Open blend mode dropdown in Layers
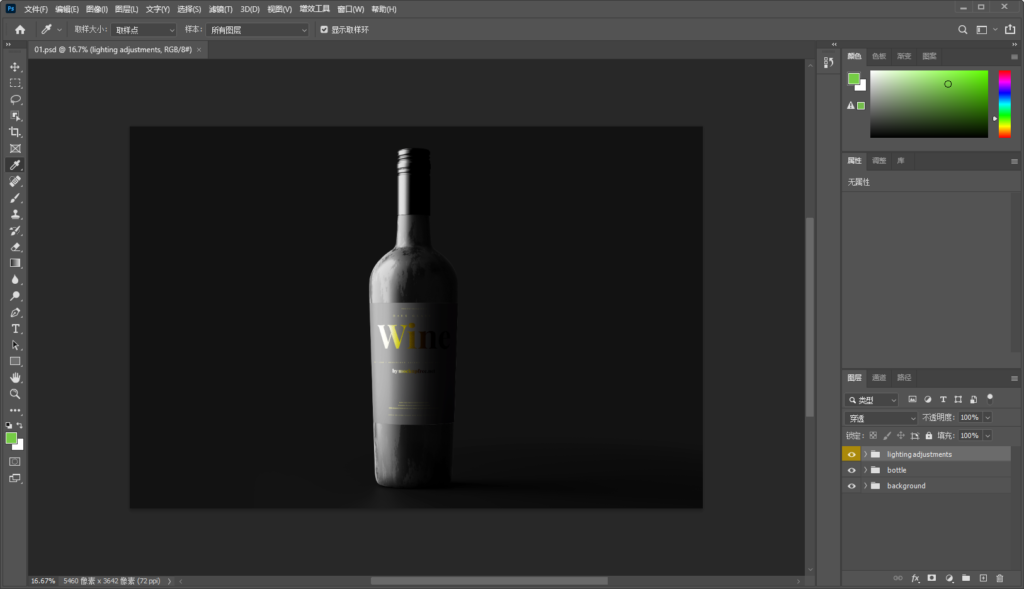The height and width of the screenshot is (589, 1024). pyautogui.click(x=881, y=418)
